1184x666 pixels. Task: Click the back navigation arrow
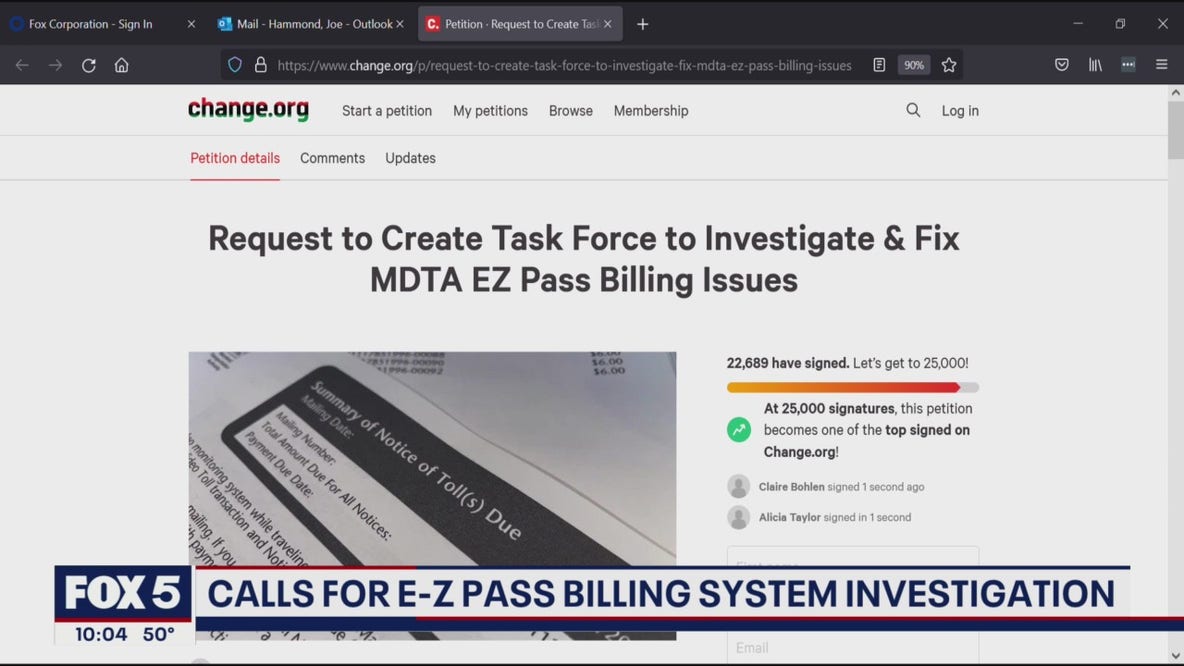[22, 66]
